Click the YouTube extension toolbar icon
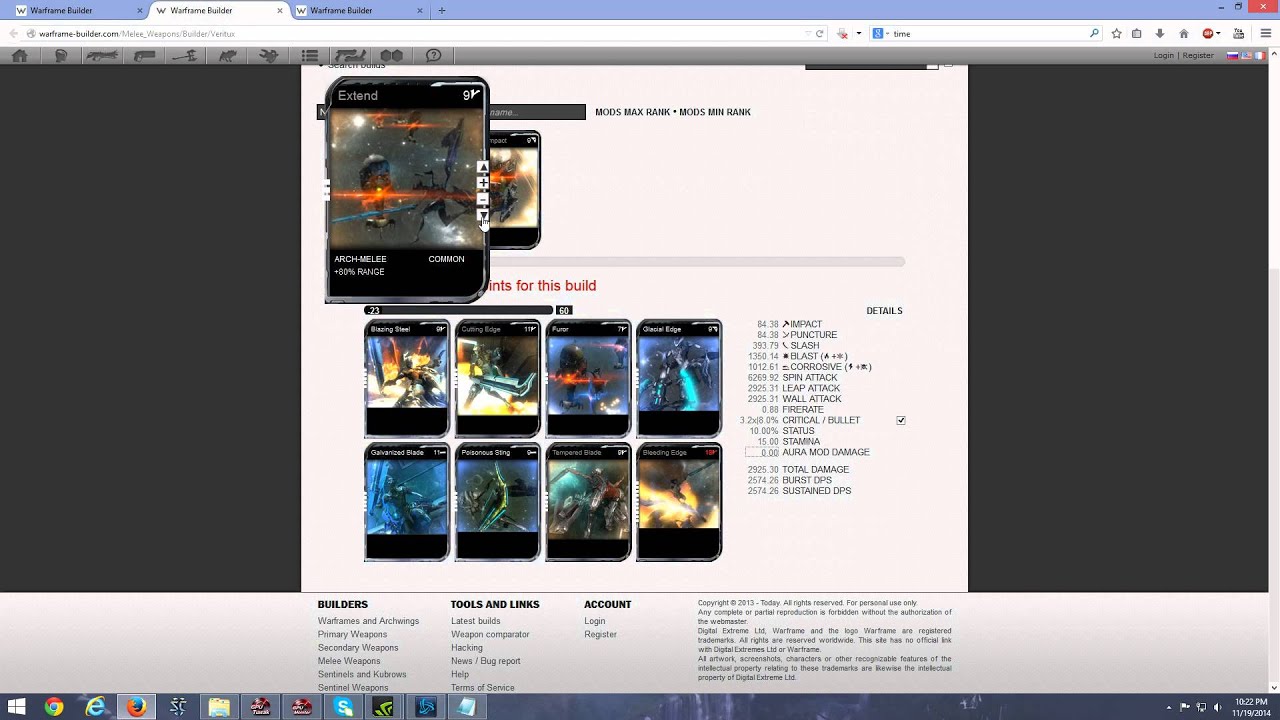This screenshot has width=1280, height=720. [1239, 33]
